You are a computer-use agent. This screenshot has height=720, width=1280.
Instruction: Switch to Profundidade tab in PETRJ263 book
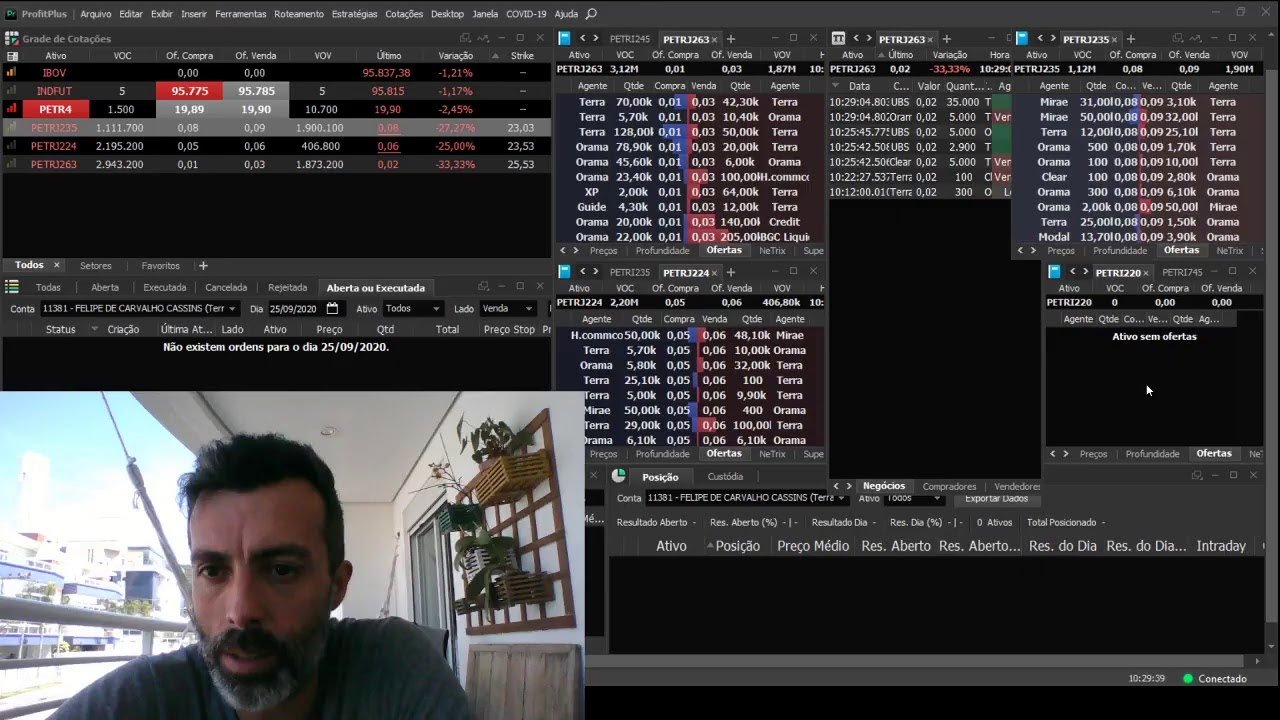click(662, 251)
